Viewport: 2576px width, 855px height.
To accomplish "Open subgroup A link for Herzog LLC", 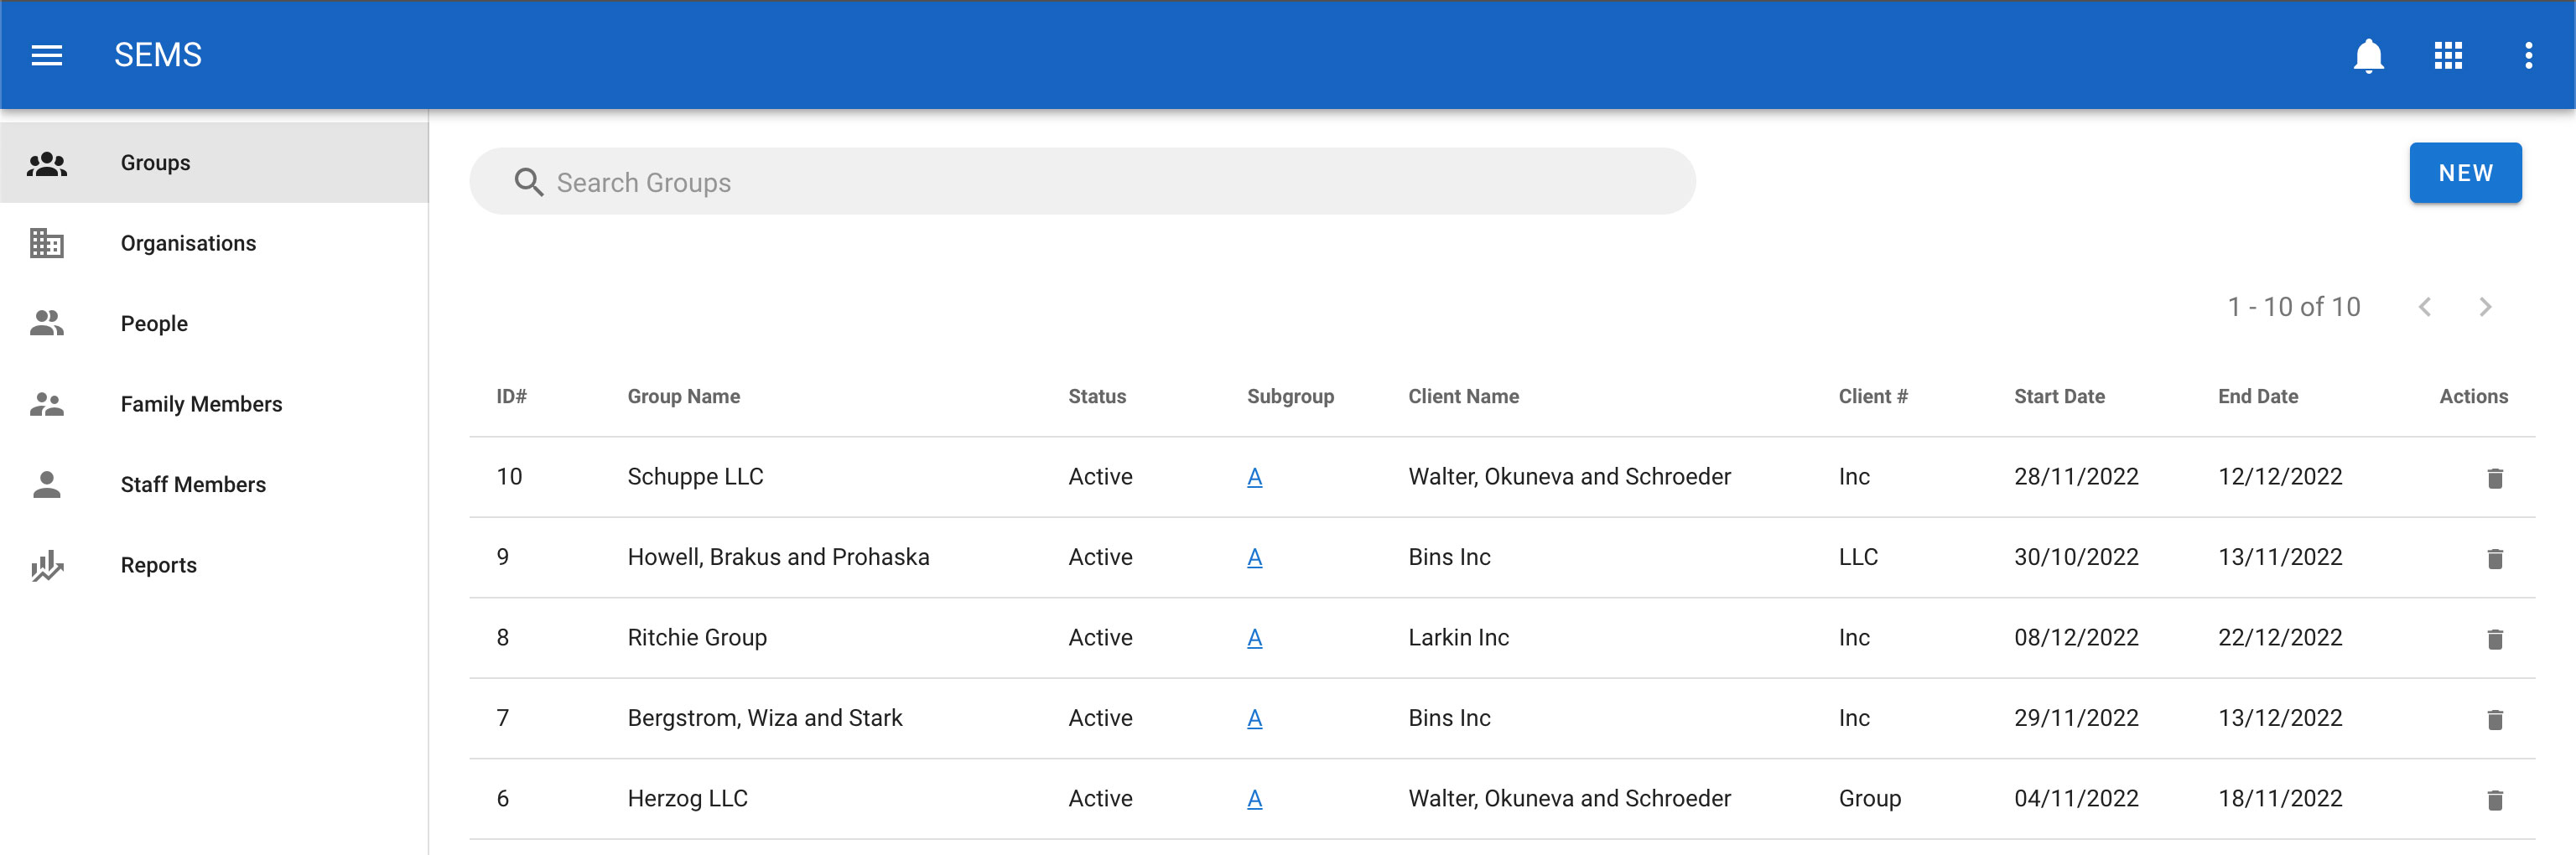I will (x=1254, y=799).
